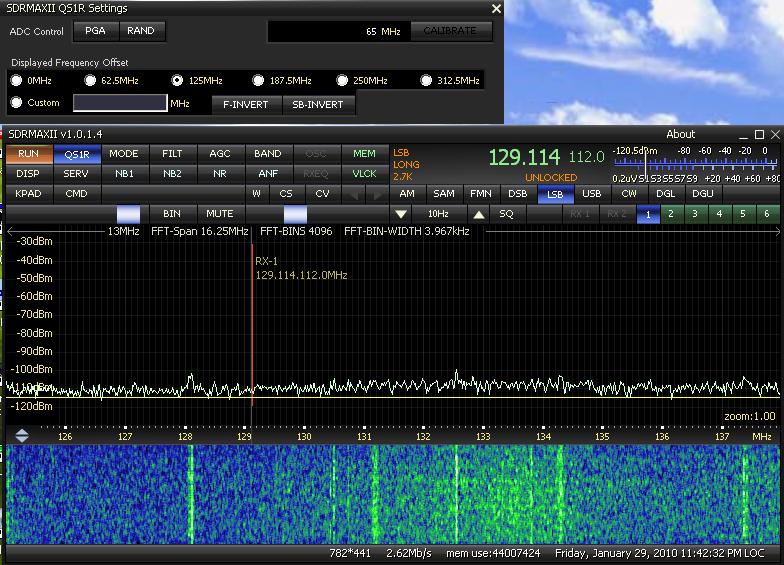Click the 65 MHz calibration frequency field

pos(340,32)
